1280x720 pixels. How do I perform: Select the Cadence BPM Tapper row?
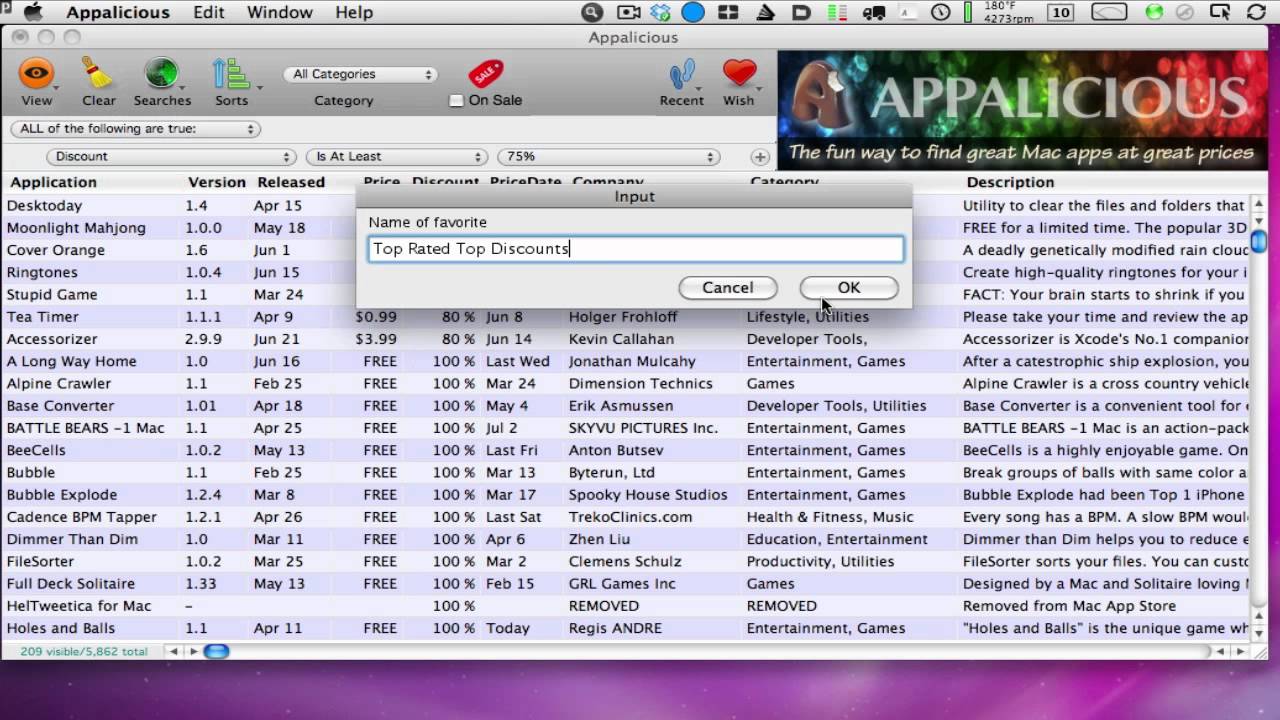pyautogui.click(x=626, y=517)
